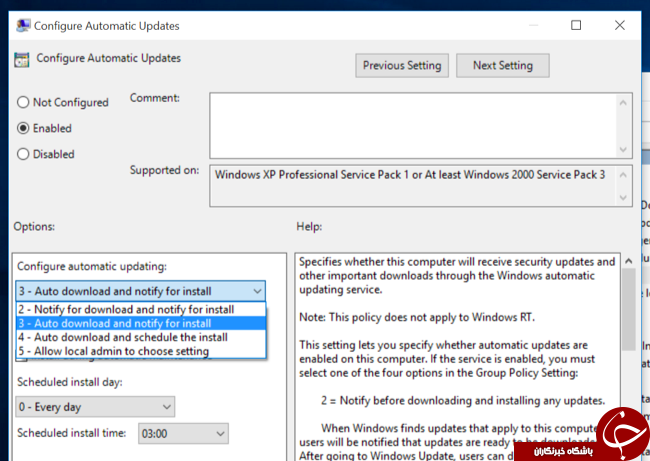
Task: Click the Help pane scroll up arrow
Action: 629,261
